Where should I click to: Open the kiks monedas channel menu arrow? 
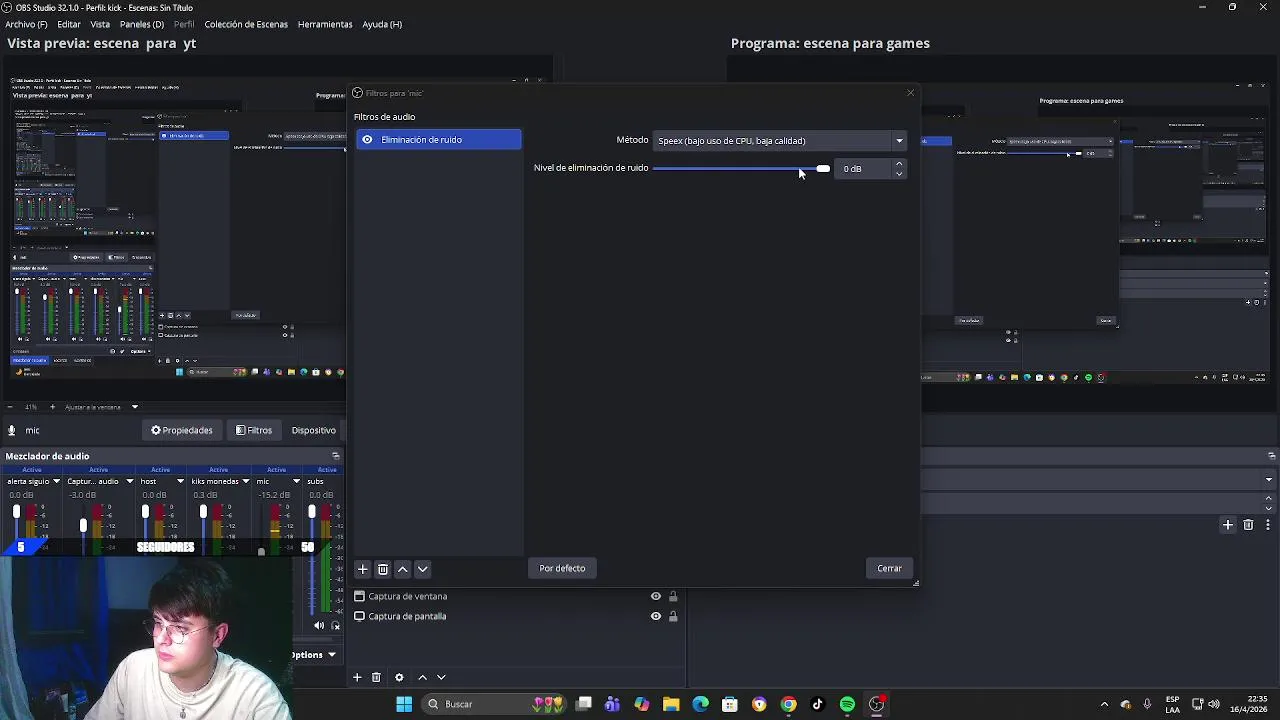pos(245,482)
